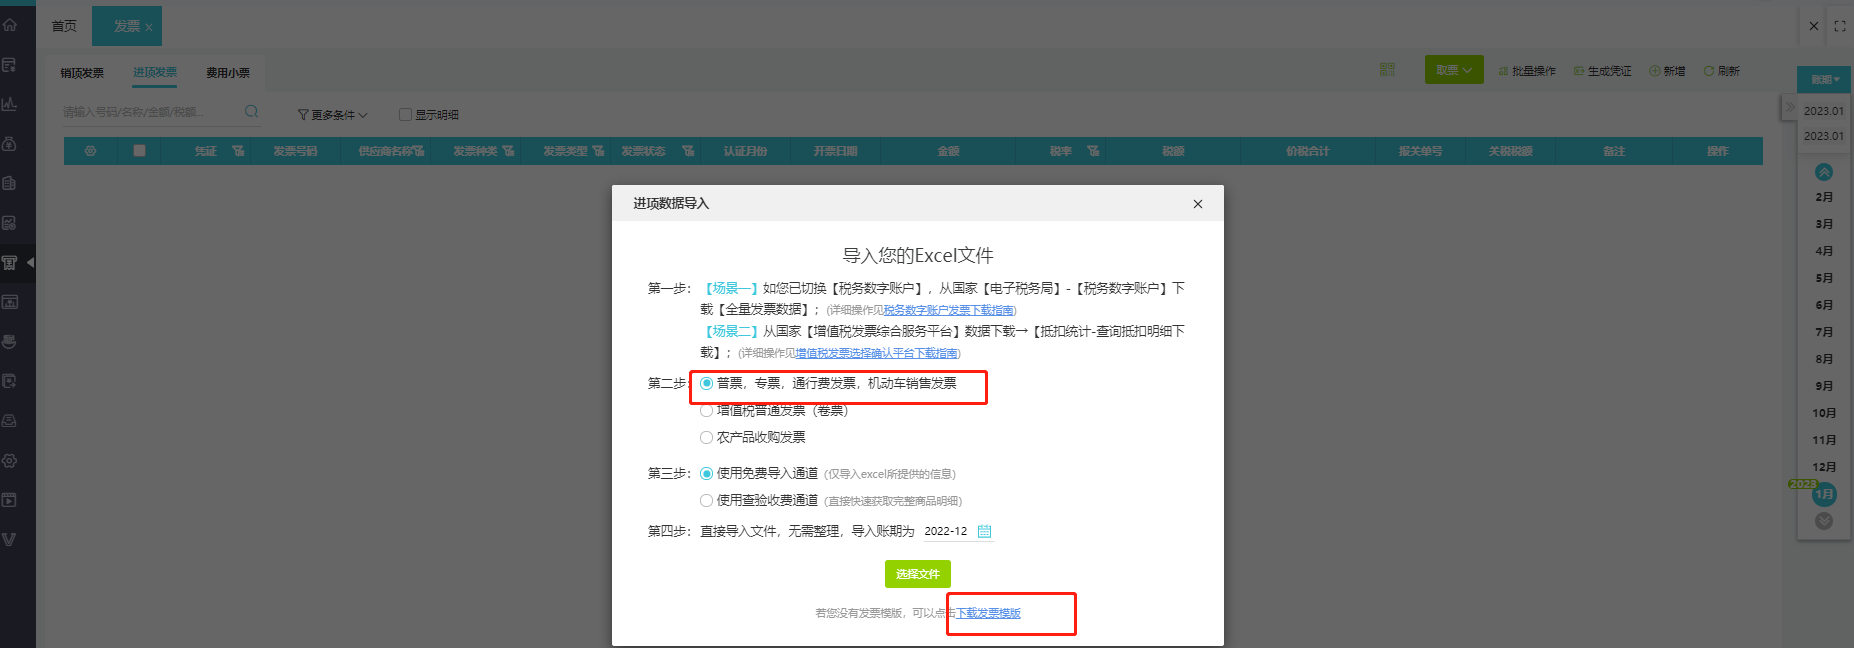The image size is (1854, 648).
Task: Open 税务数字账户发票下载指南 link
Action: click(948, 310)
